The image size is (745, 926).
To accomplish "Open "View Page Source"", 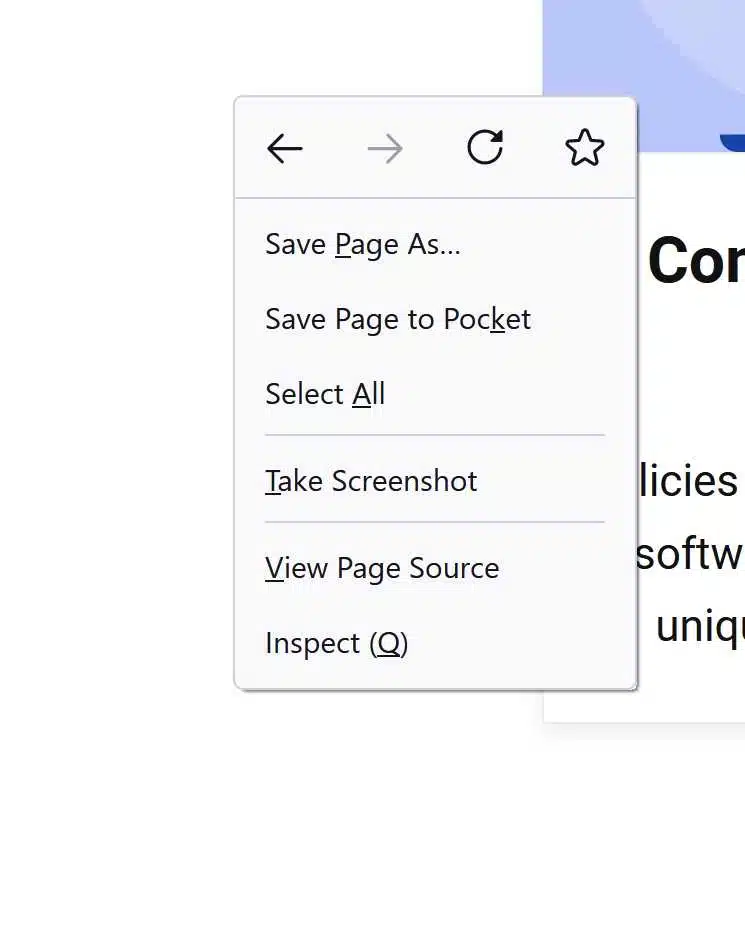I will click(x=381, y=568).
